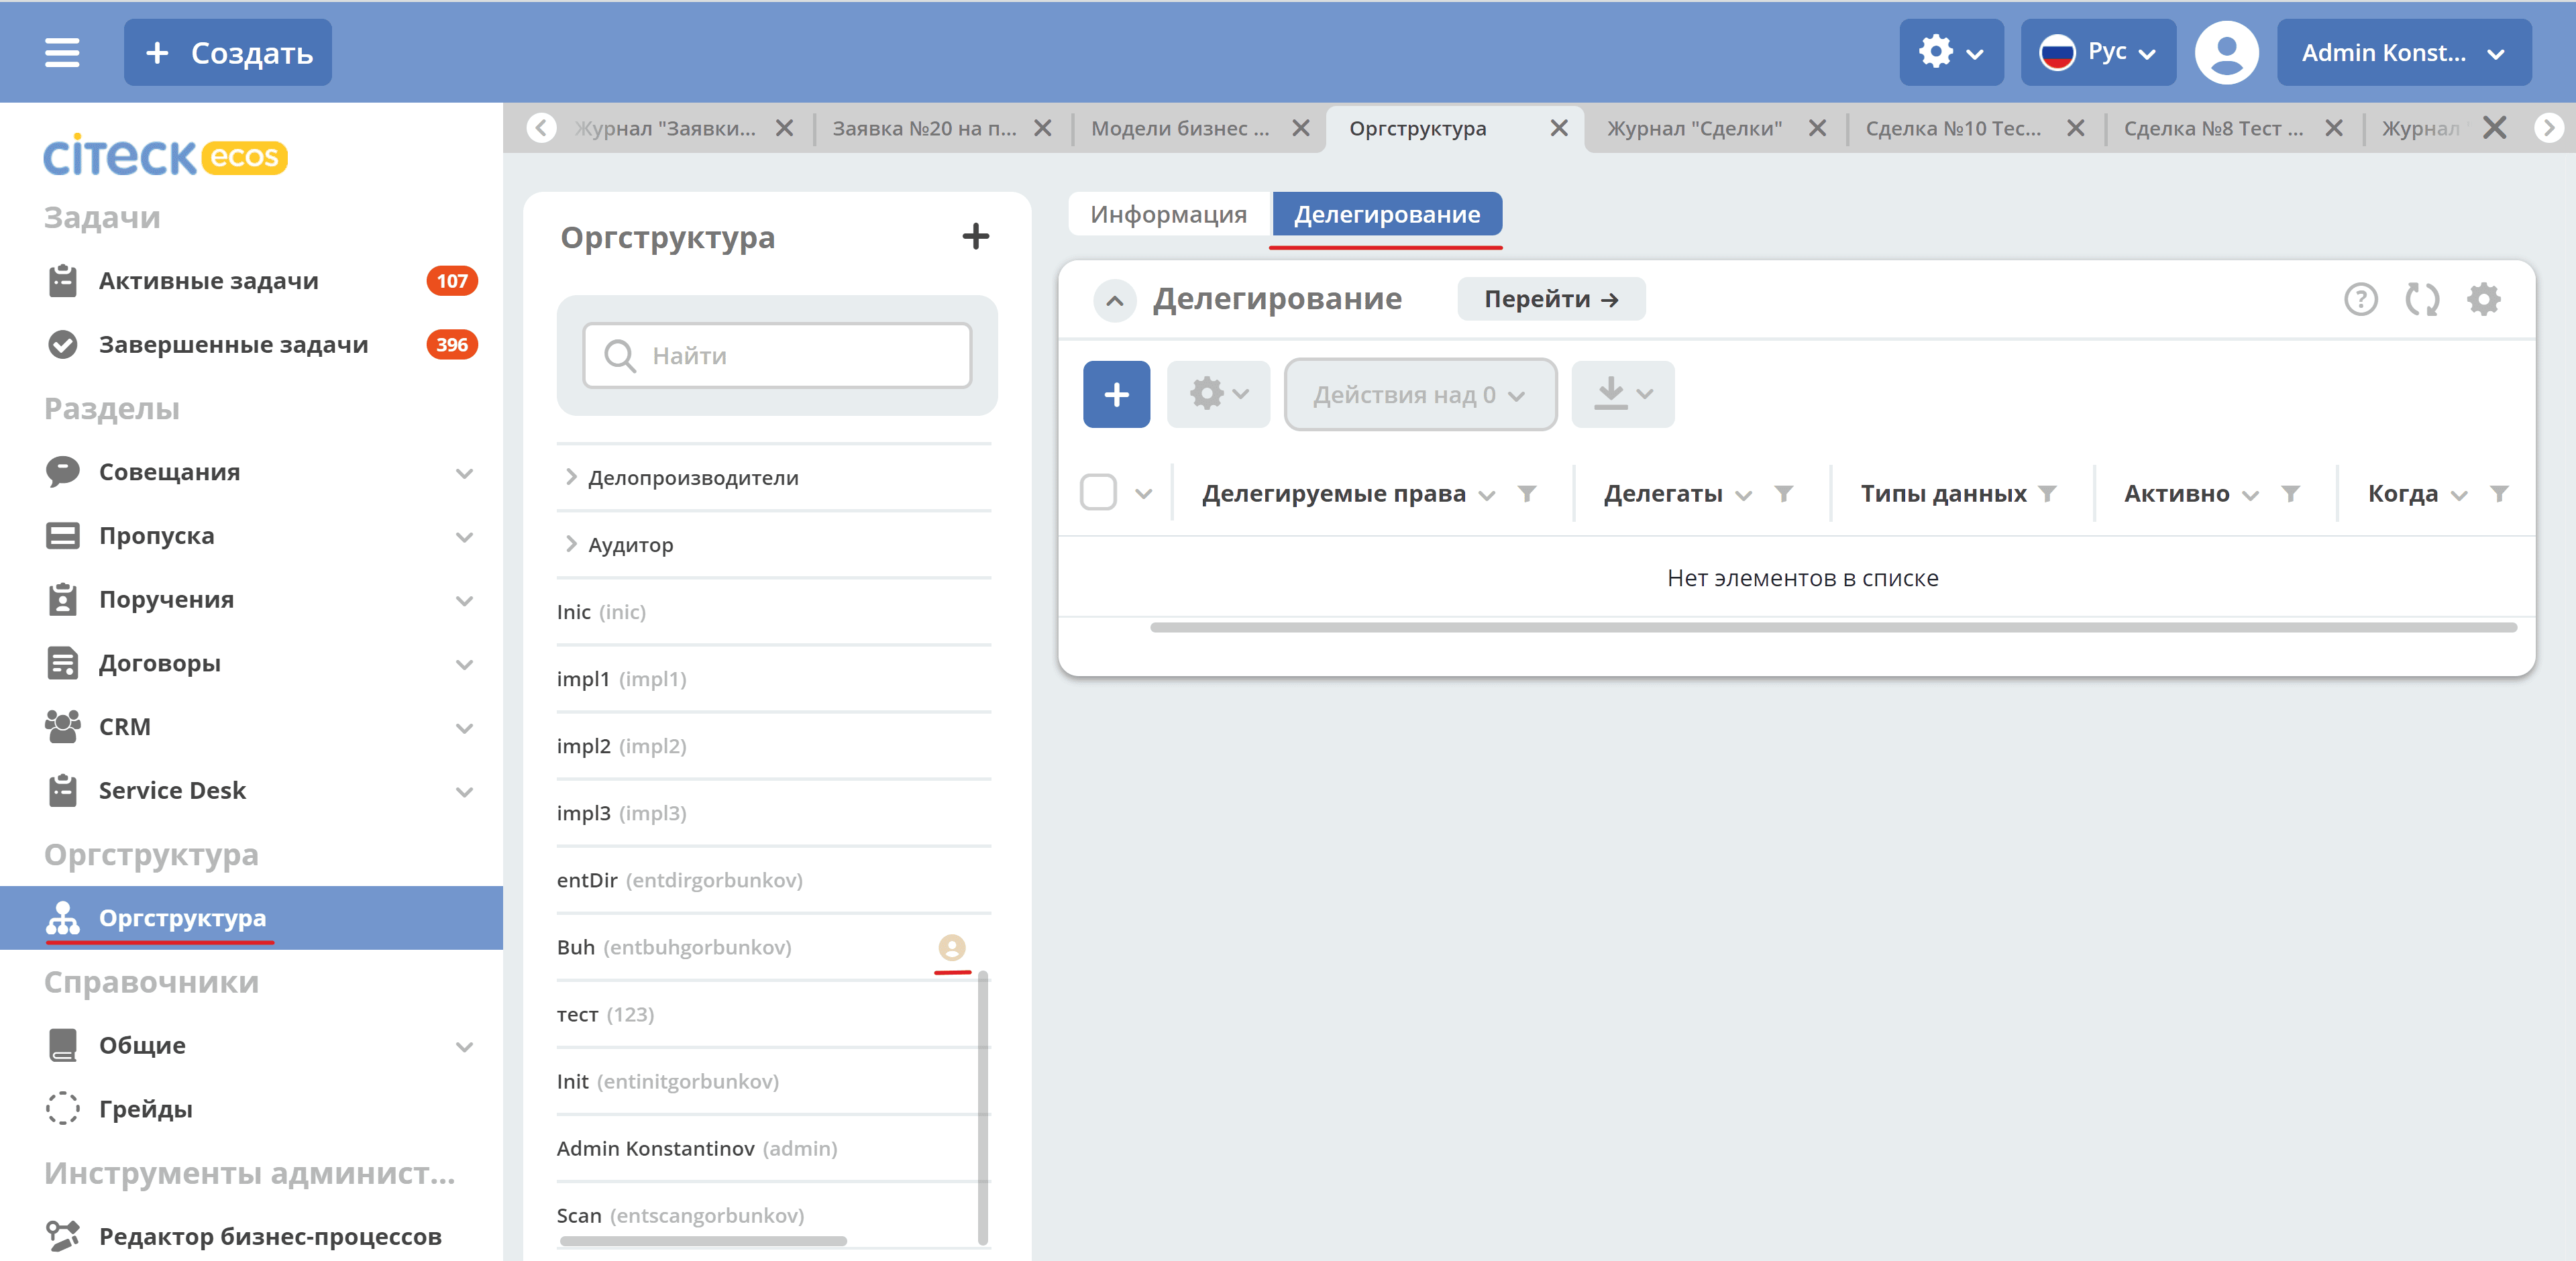Viewport: 2576px width, 1261px height.
Task: Click the refresh widget icon
Action: [x=2422, y=299]
